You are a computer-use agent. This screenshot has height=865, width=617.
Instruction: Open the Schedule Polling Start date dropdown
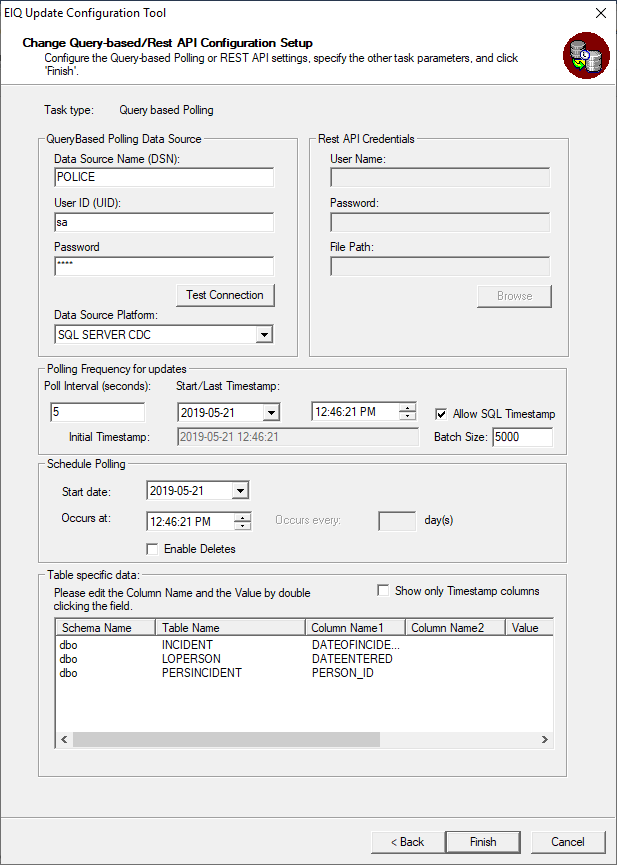click(239, 491)
